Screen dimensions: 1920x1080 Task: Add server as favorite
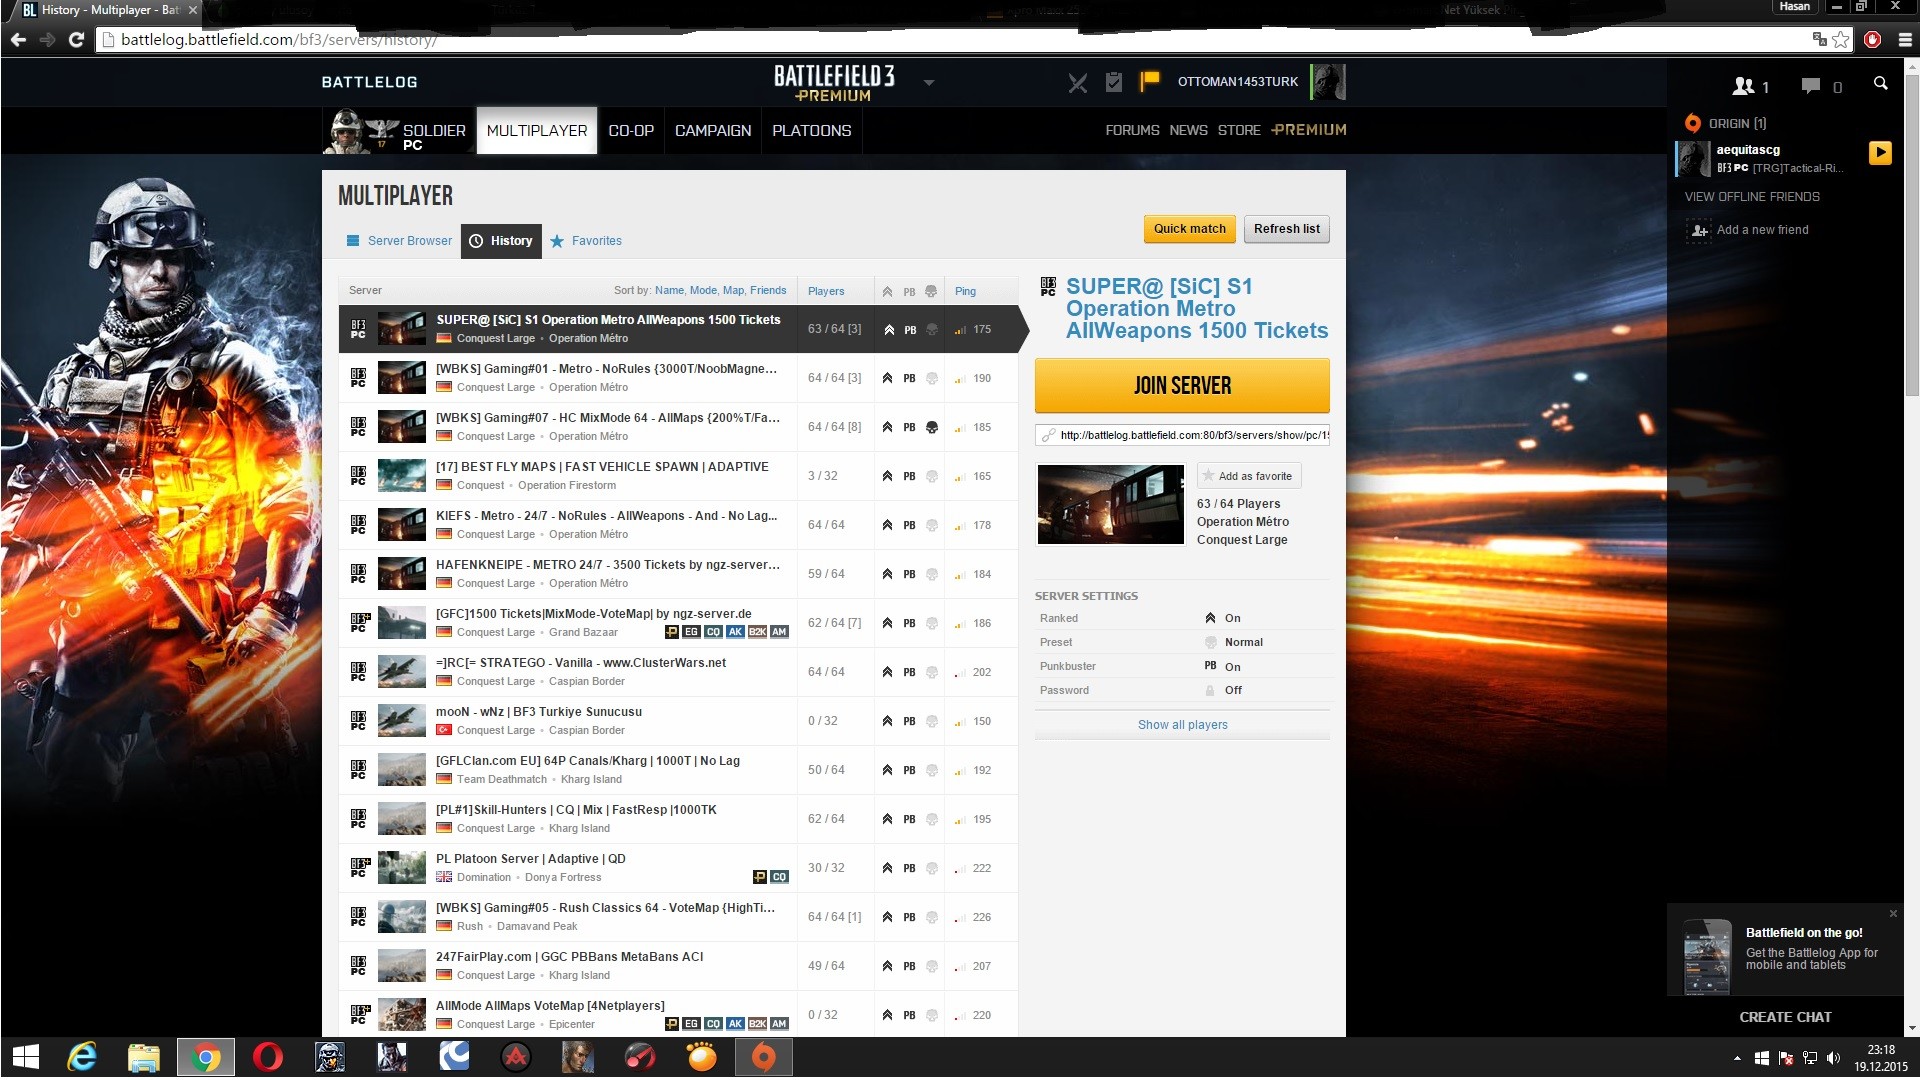pos(1249,476)
